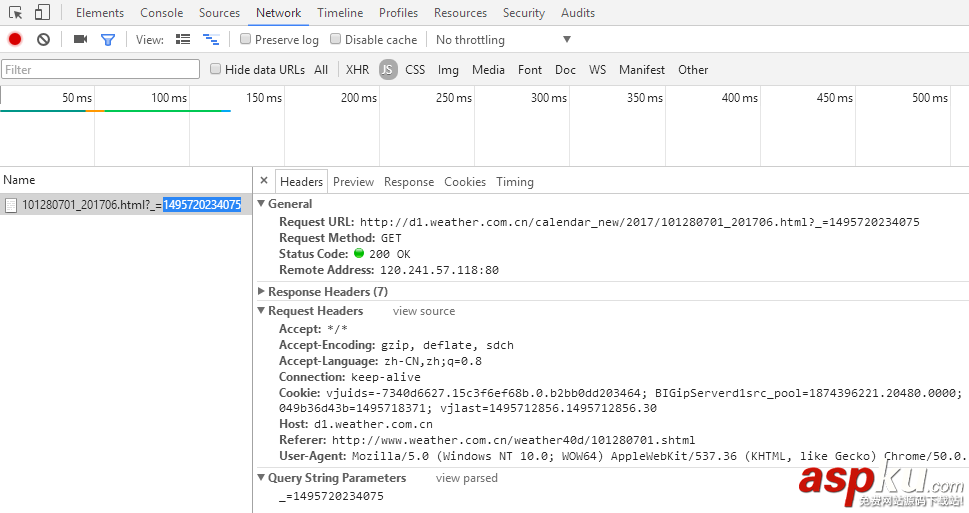Filter requests by Img
The image size is (969, 513).
tap(448, 70)
